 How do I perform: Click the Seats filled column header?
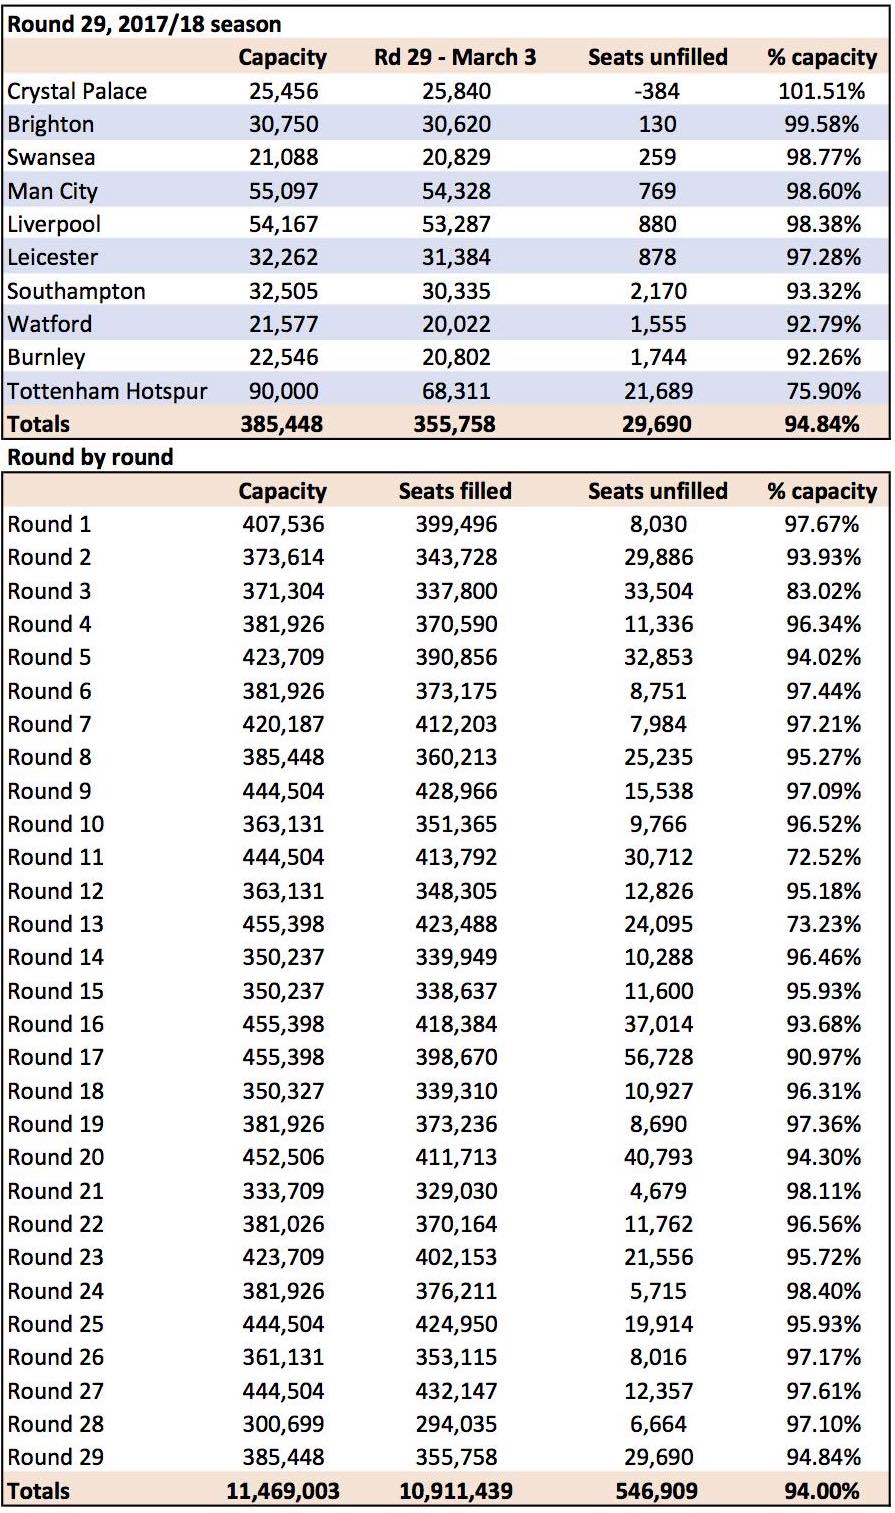(x=455, y=491)
